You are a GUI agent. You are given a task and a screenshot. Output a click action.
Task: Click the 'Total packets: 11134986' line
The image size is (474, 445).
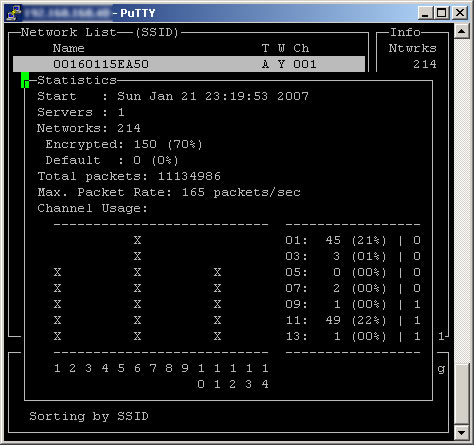point(129,176)
